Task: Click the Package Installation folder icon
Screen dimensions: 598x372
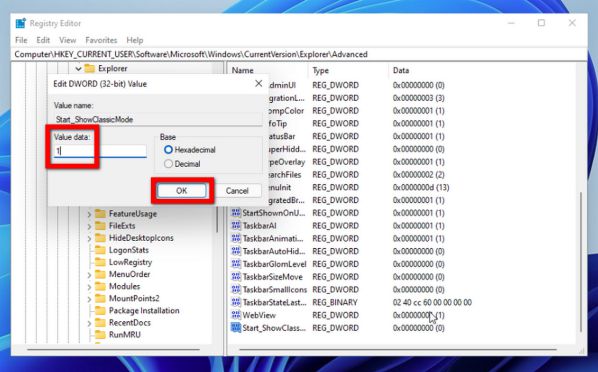Action: tap(100, 311)
